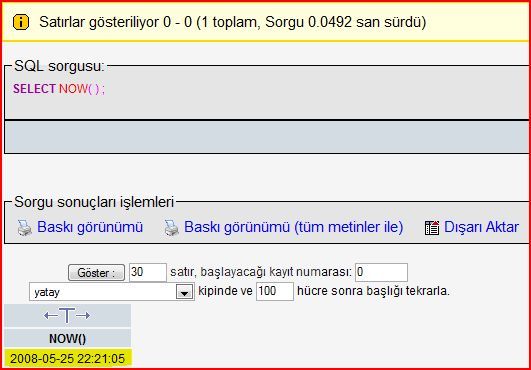The image size is (531, 370).
Task: Click the full texts toggle arrows icon
Action: point(67,315)
